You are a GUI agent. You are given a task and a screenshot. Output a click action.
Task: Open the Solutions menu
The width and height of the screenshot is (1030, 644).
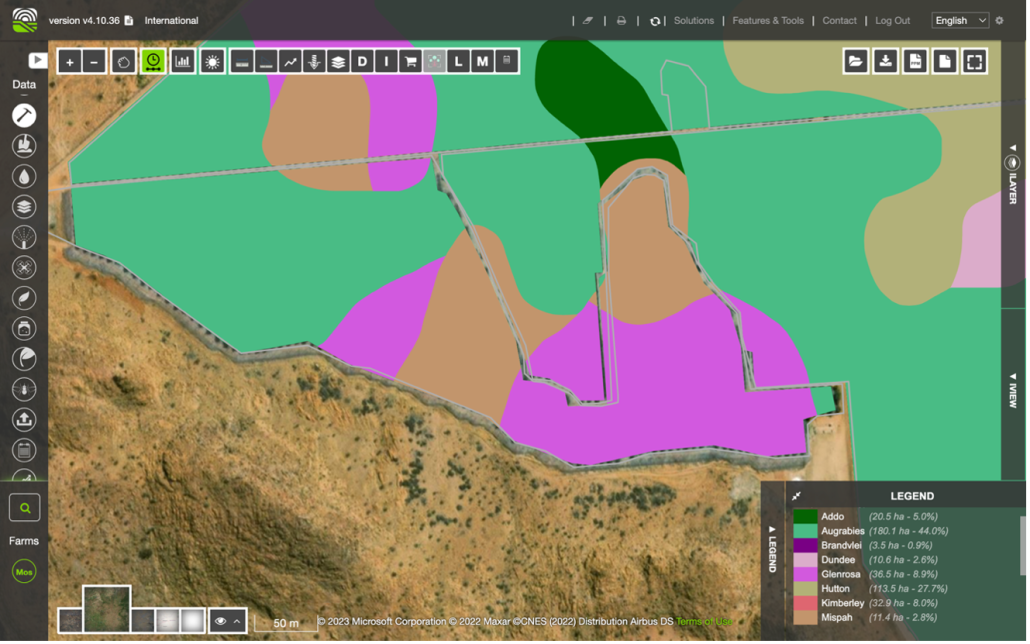(x=694, y=20)
